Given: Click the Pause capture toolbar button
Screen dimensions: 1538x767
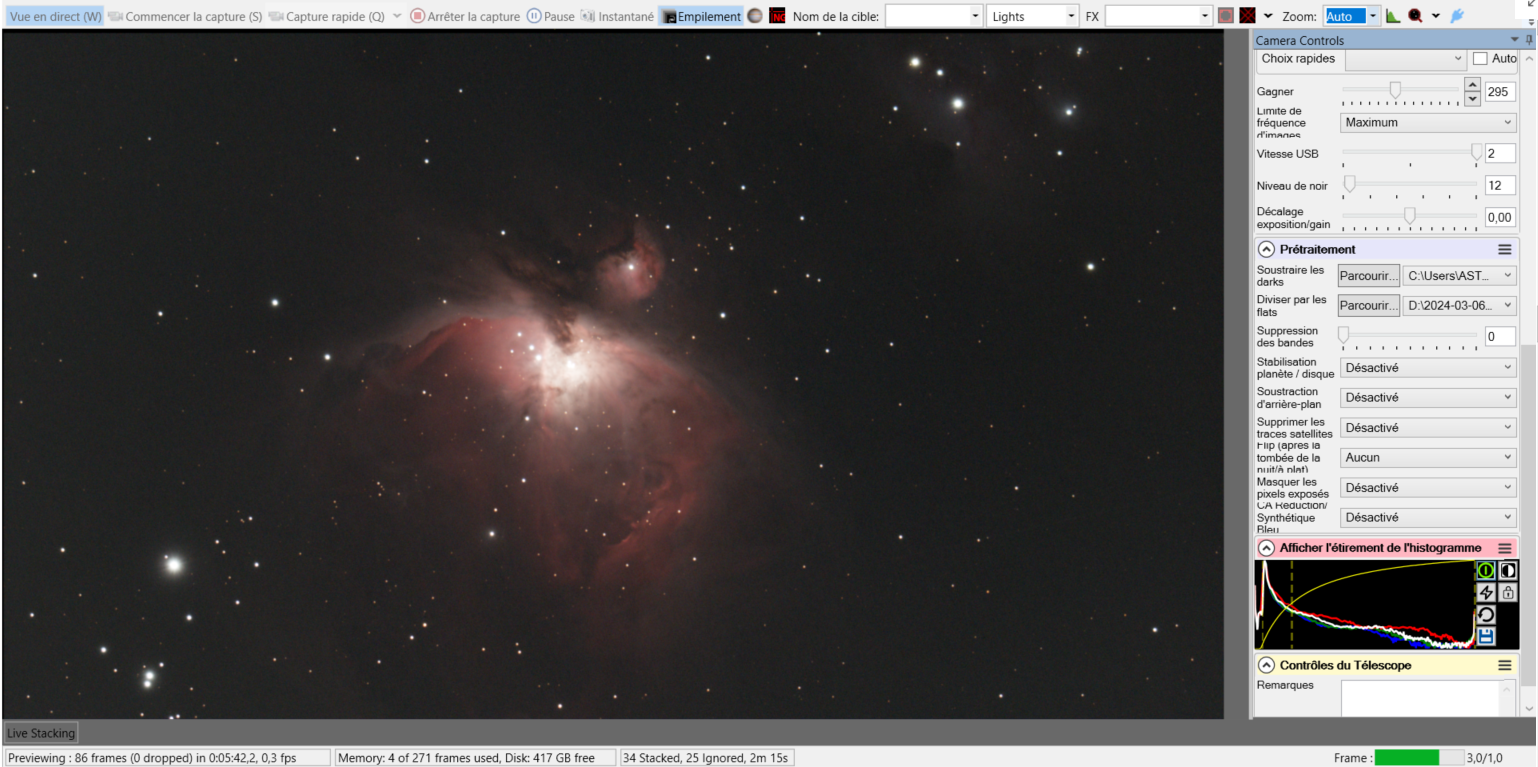Looking at the screenshot, I should pyautogui.click(x=550, y=16).
